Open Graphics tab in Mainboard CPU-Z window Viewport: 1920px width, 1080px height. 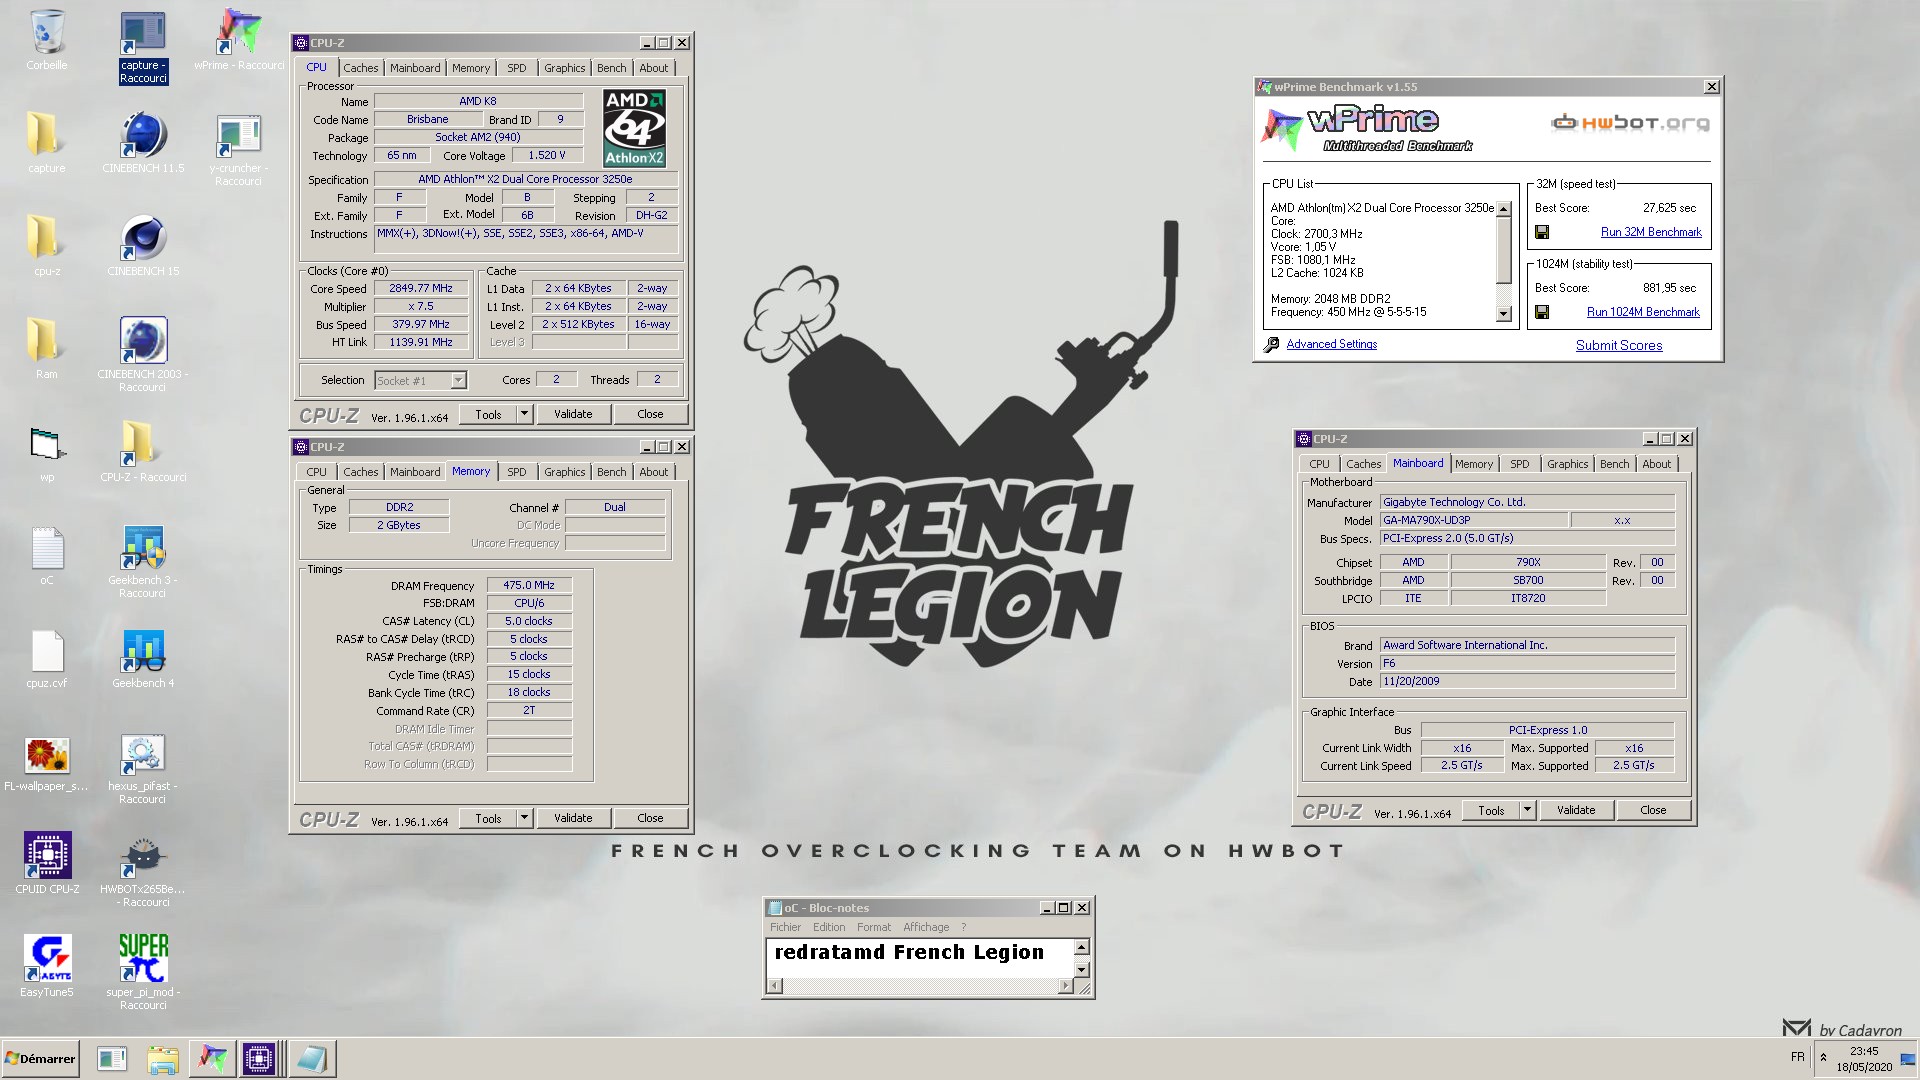pyautogui.click(x=1567, y=464)
